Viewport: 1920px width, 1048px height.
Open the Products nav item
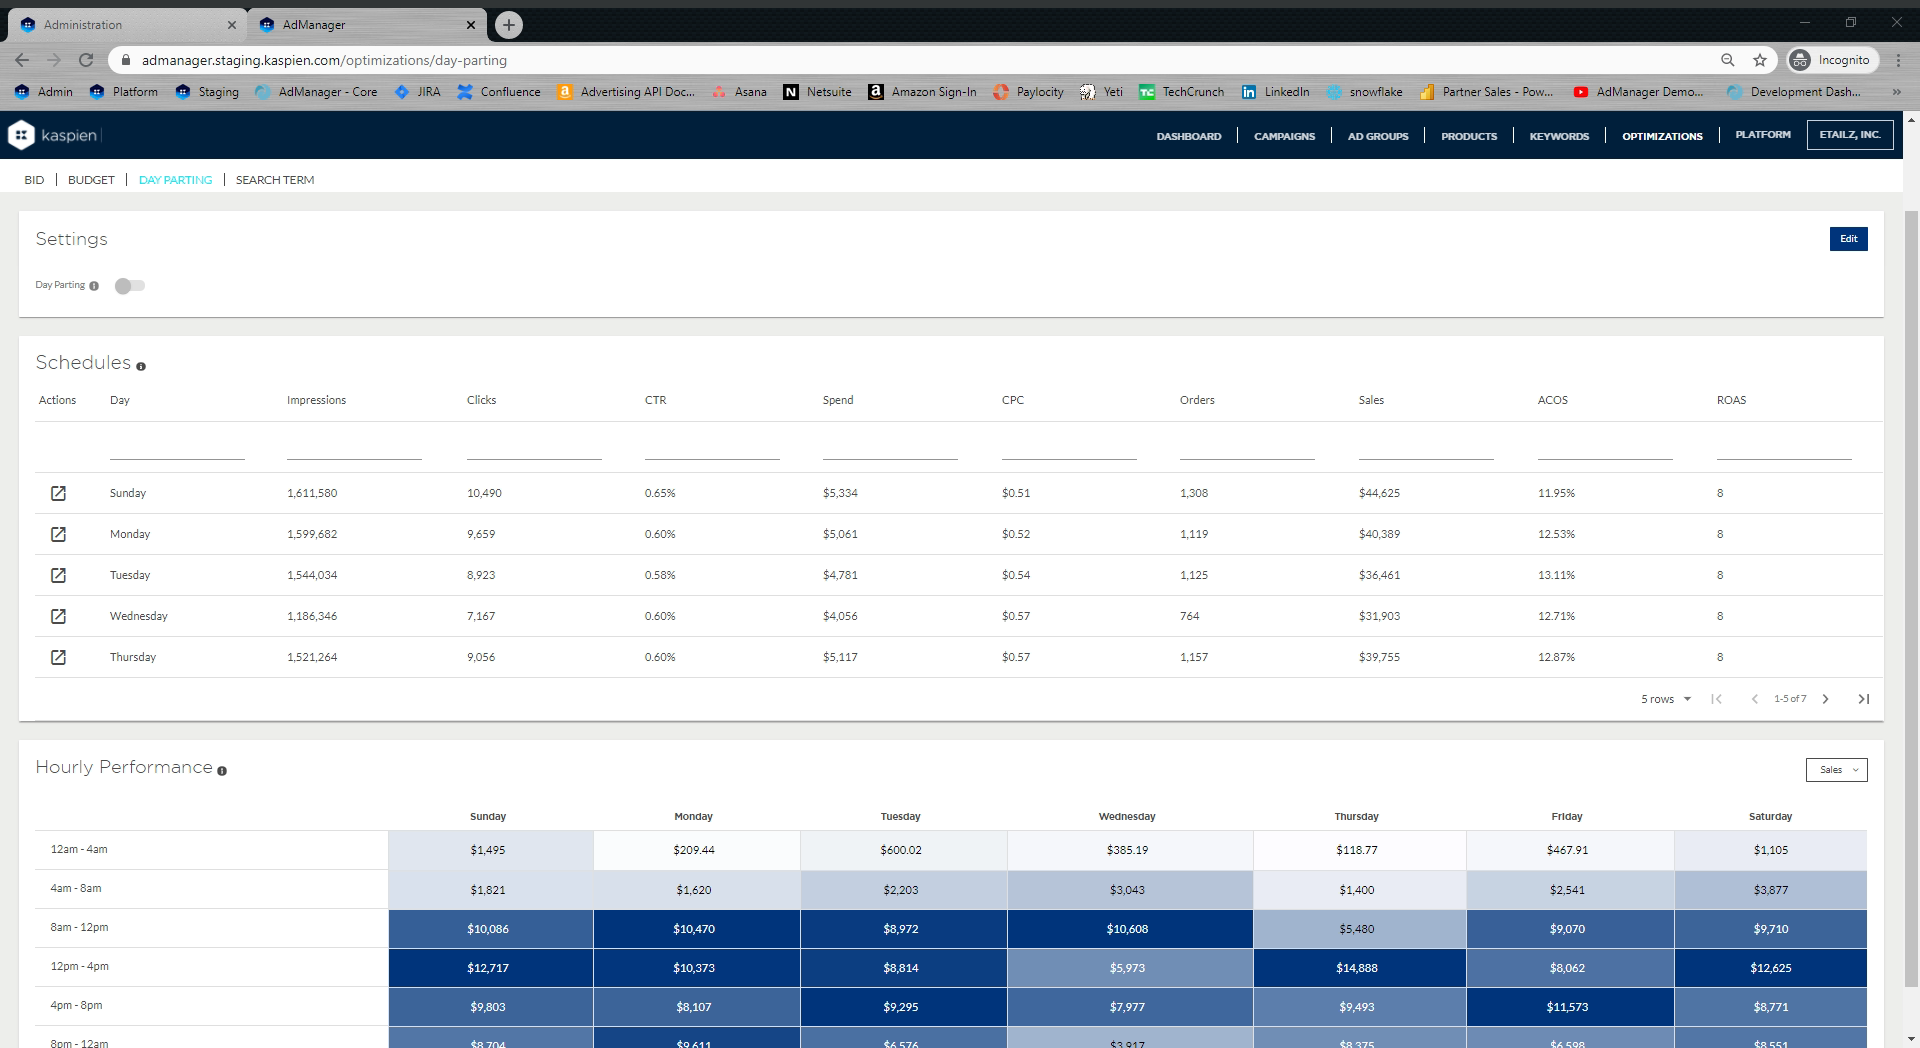point(1469,136)
